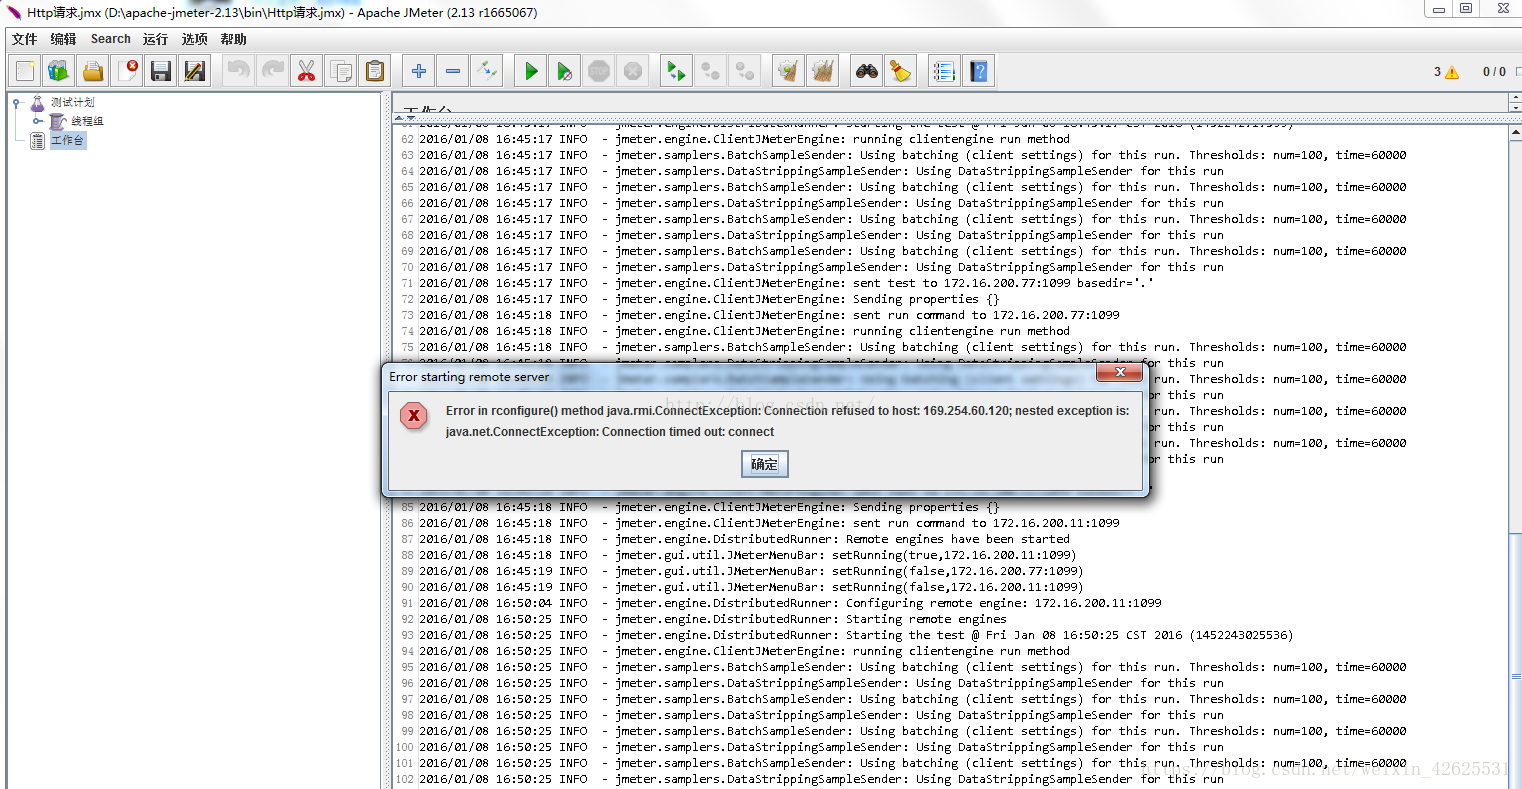Create a new test plan via toolbar
Image resolution: width=1522 pixels, height=789 pixels.
tap(25, 71)
